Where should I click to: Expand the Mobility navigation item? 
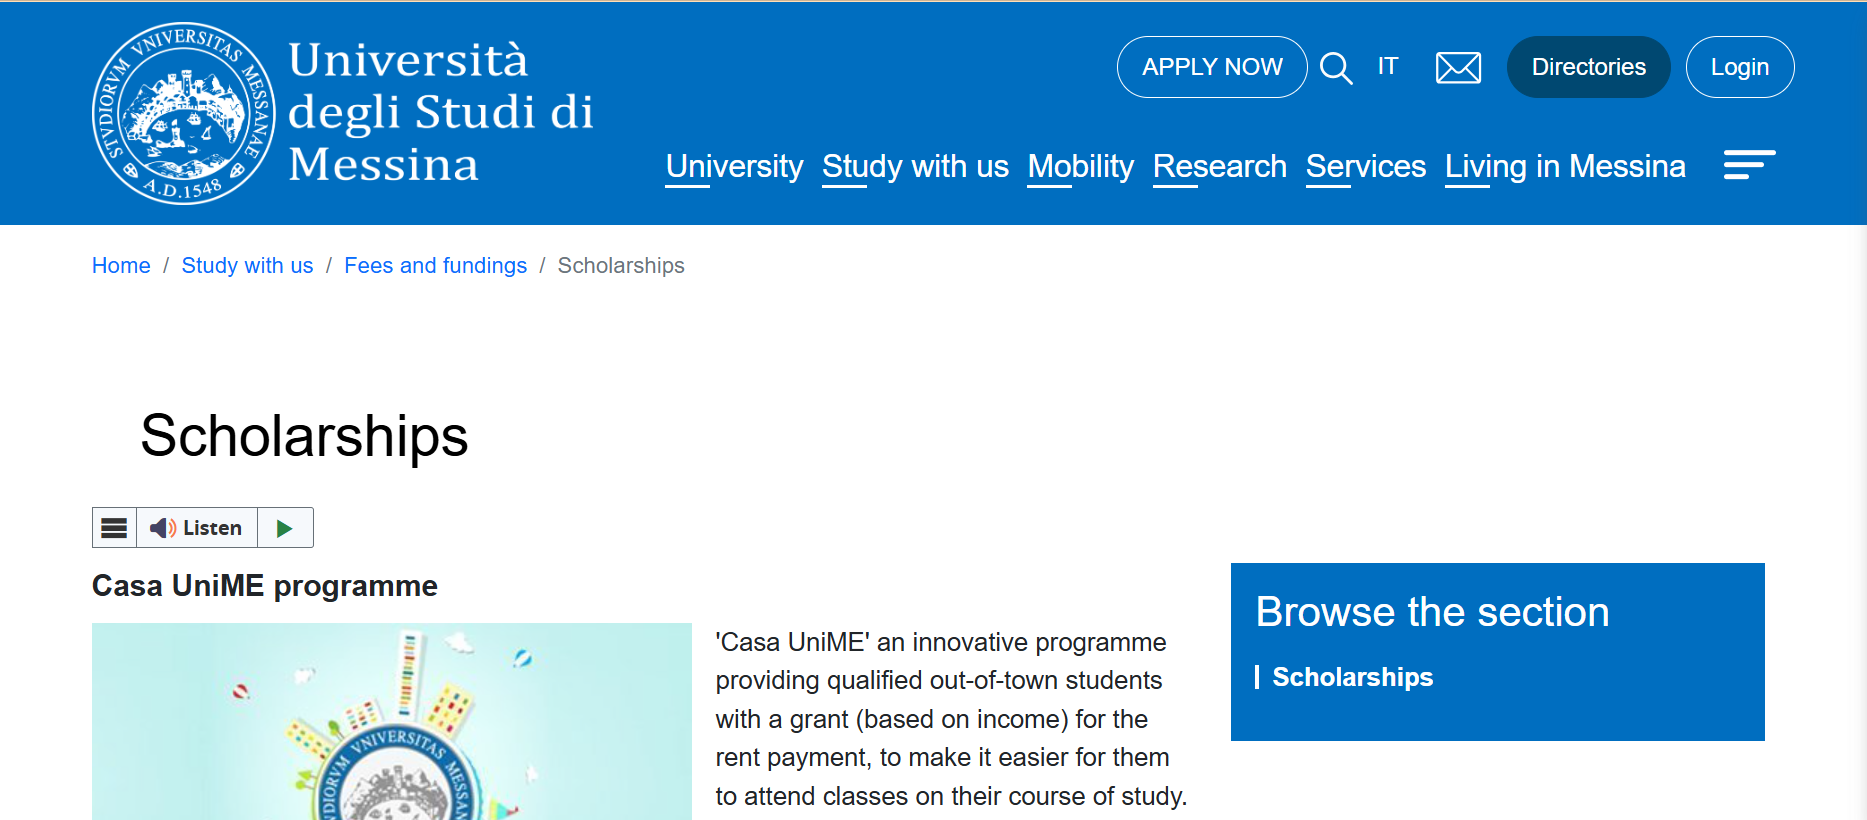click(1080, 167)
